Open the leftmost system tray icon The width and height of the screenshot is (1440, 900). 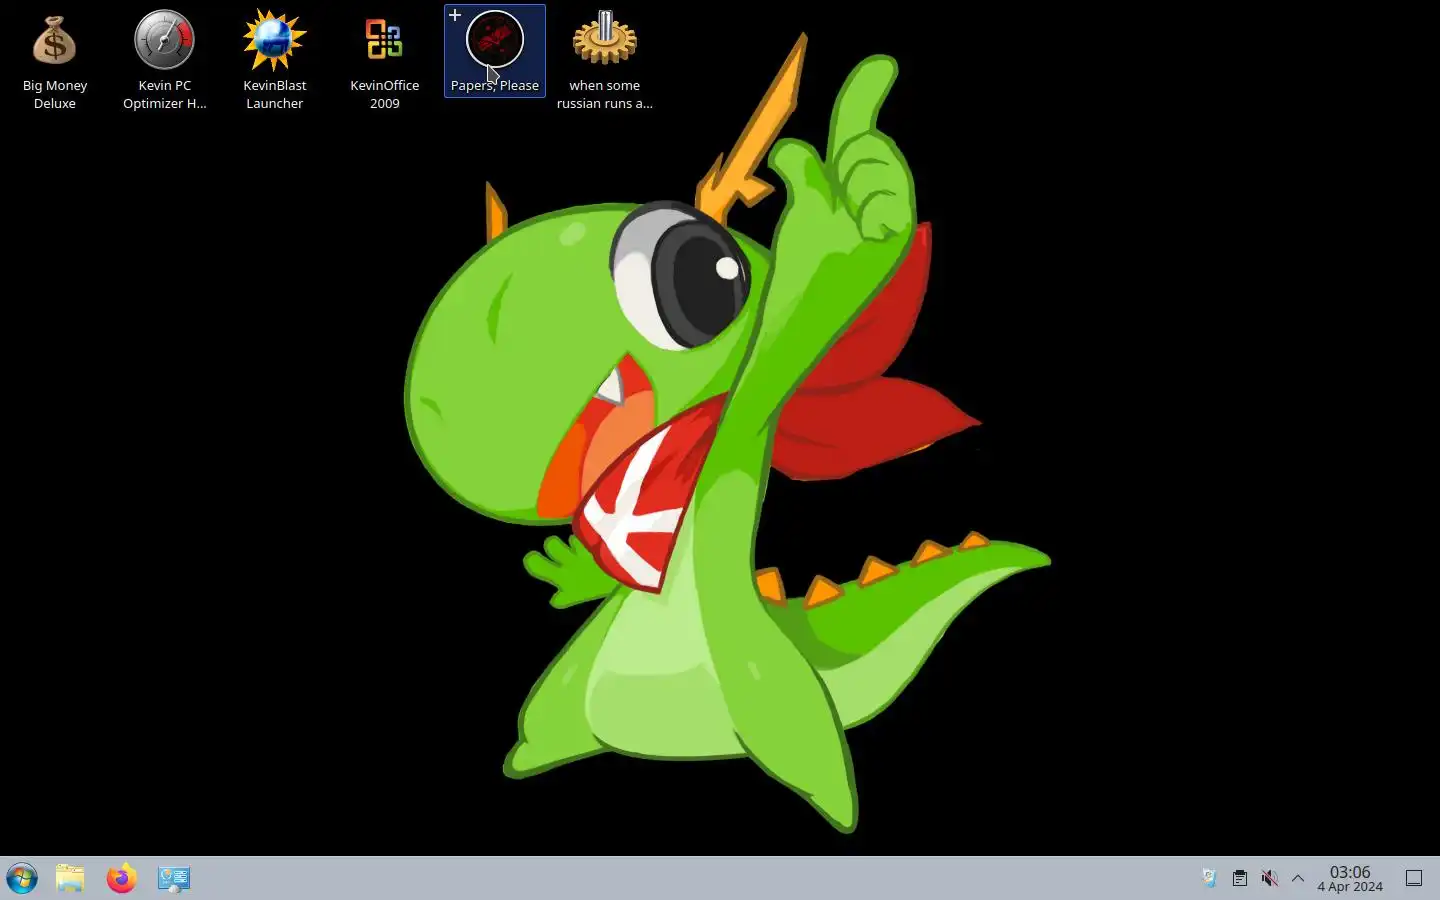1209,878
